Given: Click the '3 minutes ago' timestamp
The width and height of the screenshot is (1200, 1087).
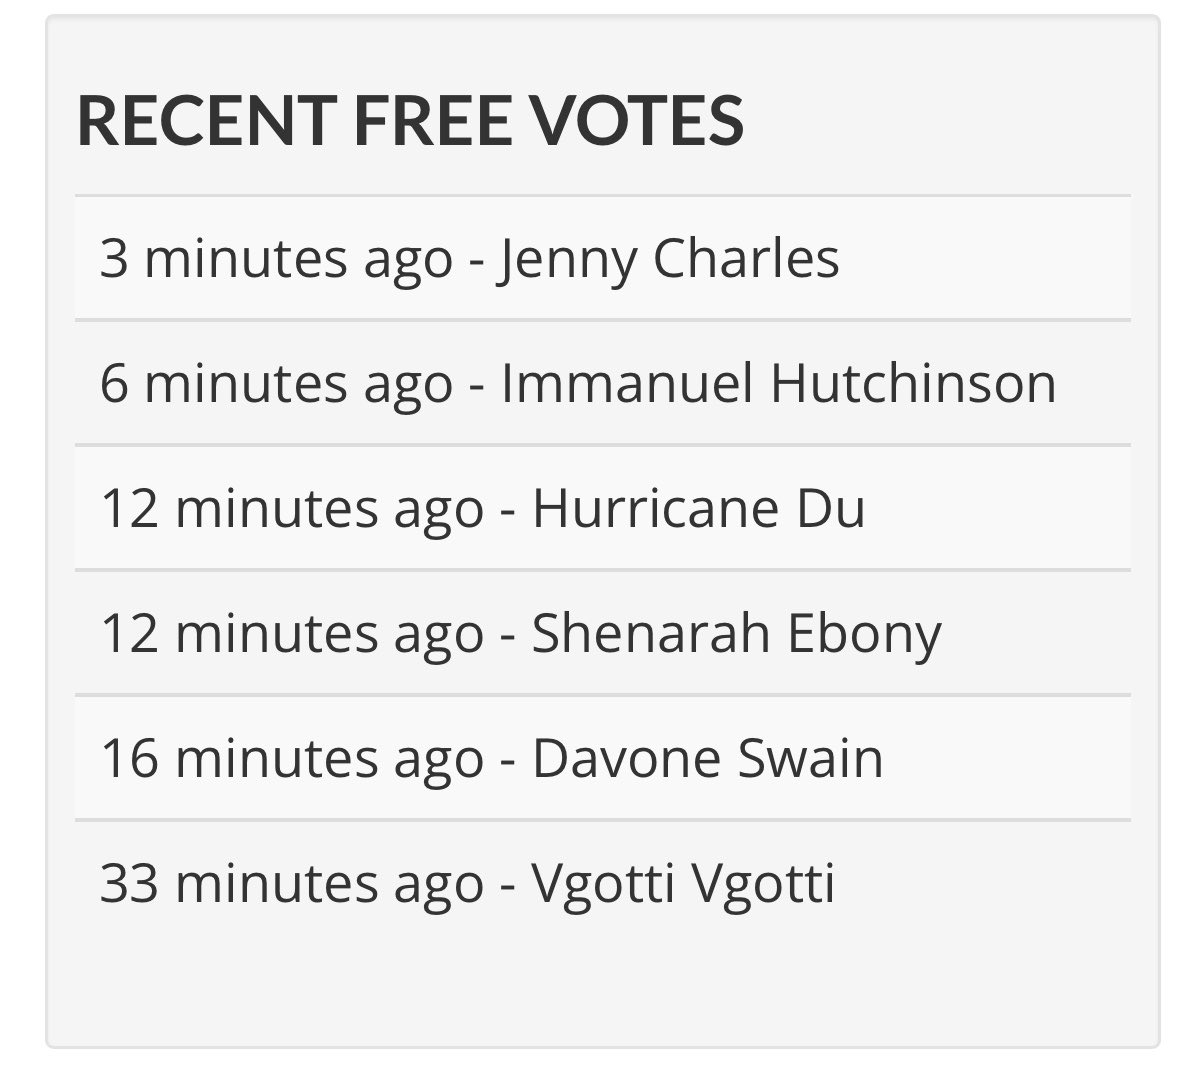Looking at the screenshot, I should point(276,260).
